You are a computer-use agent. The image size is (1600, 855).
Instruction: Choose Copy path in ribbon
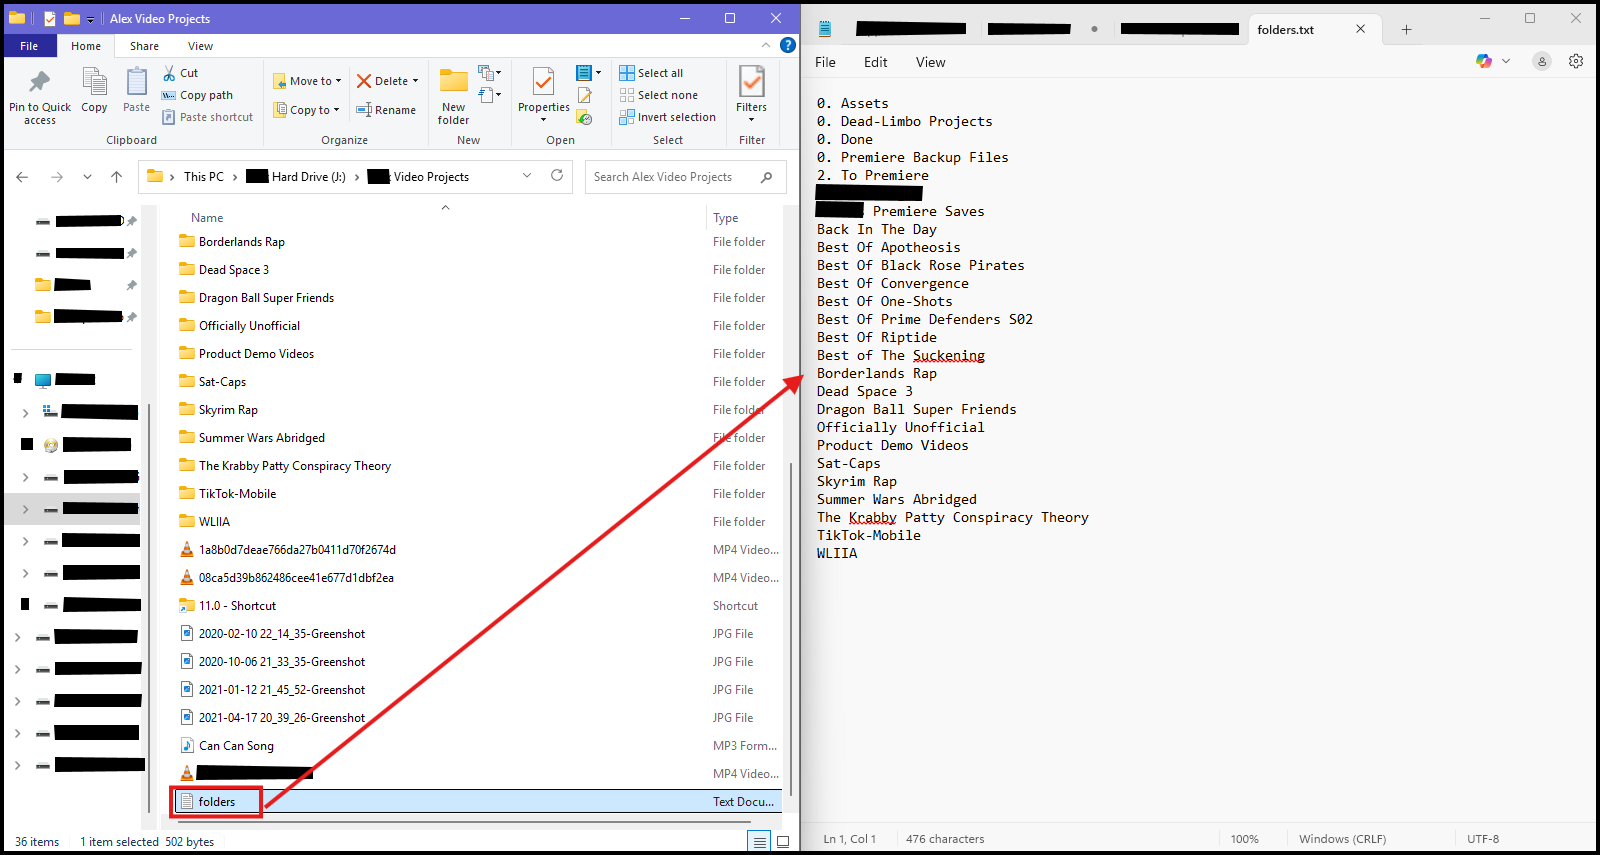click(197, 95)
